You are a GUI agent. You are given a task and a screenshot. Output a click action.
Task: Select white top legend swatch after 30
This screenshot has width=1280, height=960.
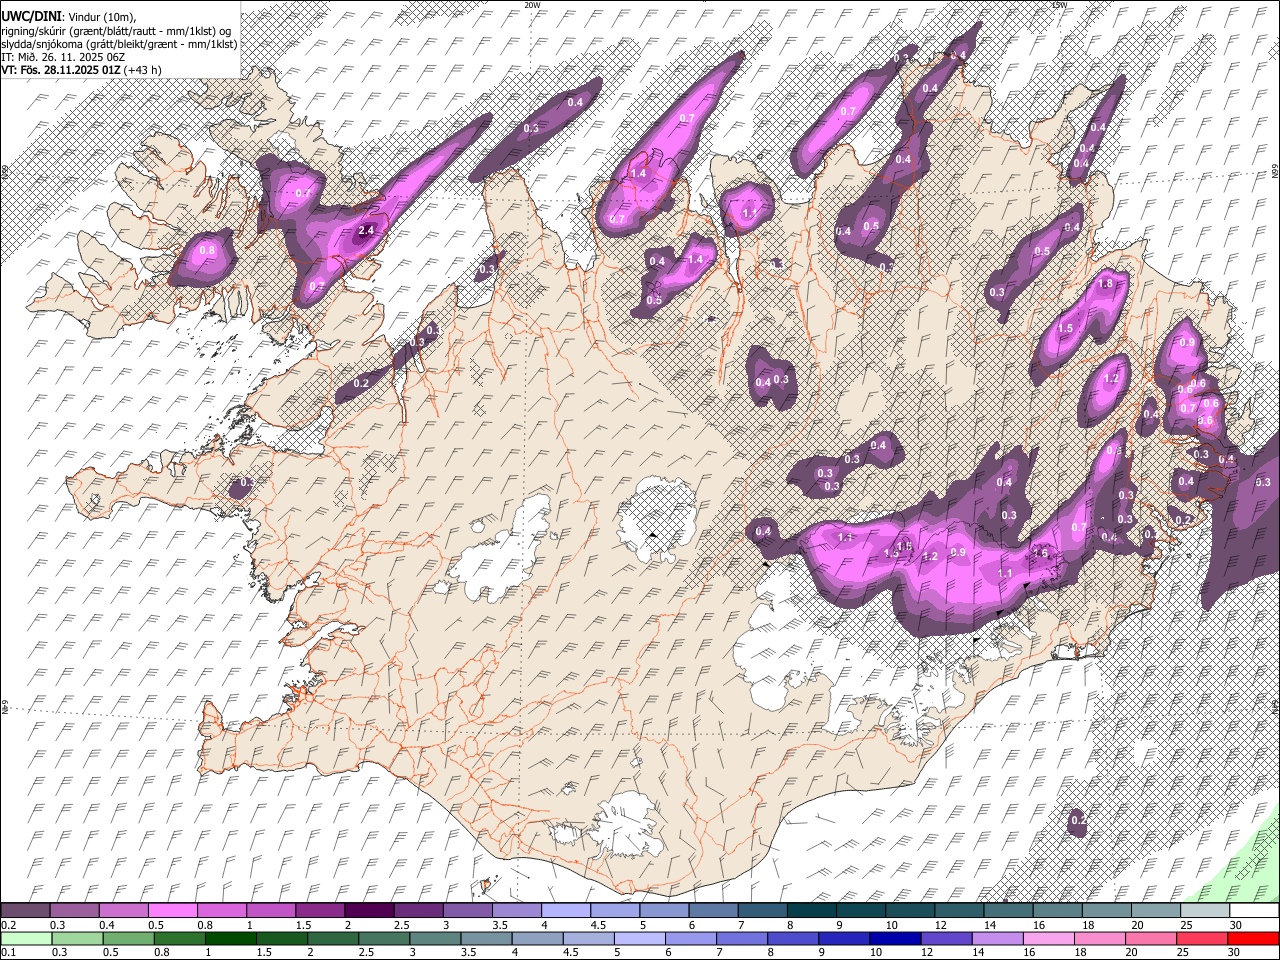(x=1255, y=911)
